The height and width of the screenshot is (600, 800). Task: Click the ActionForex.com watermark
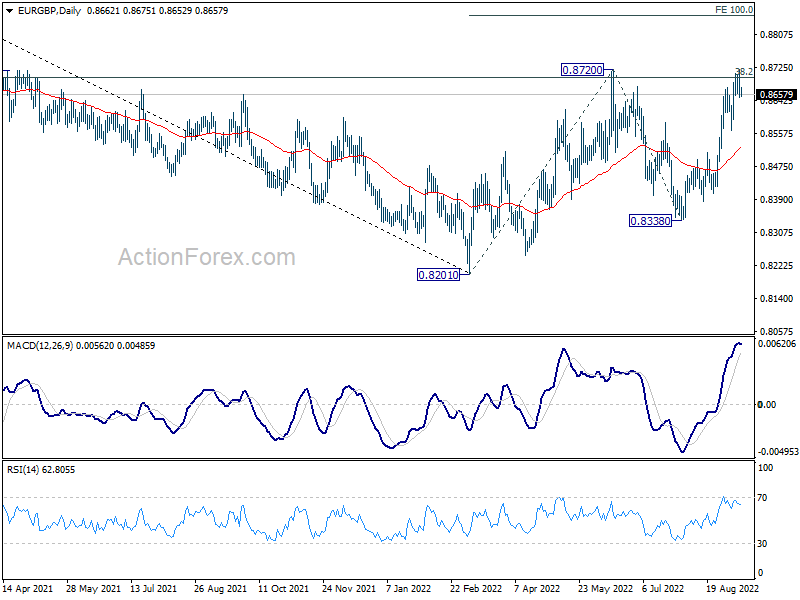pyautogui.click(x=207, y=257)
